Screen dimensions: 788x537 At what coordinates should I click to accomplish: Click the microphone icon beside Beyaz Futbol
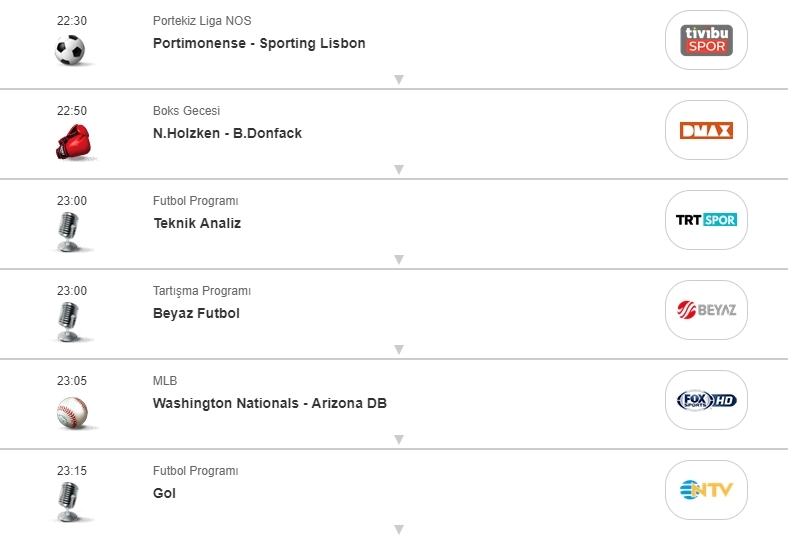click(x=68, y=321)
